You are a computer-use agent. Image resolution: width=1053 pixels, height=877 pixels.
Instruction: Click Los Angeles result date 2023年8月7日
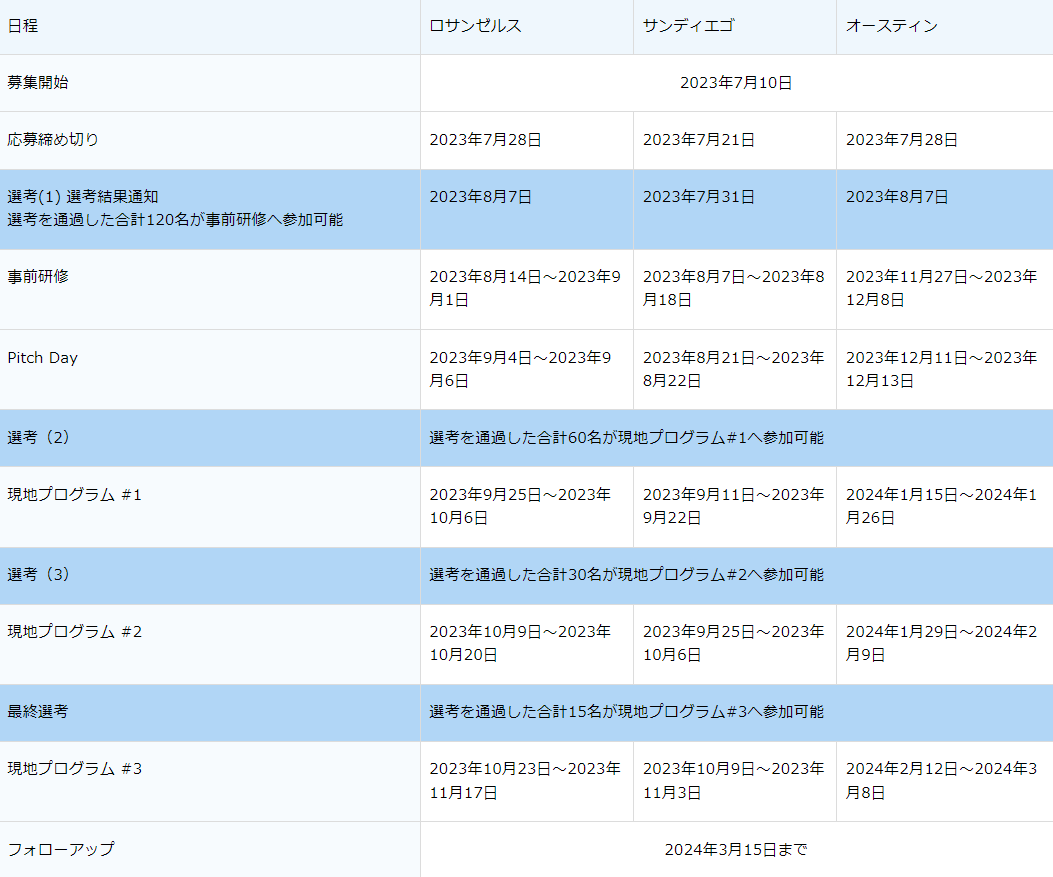481,197
